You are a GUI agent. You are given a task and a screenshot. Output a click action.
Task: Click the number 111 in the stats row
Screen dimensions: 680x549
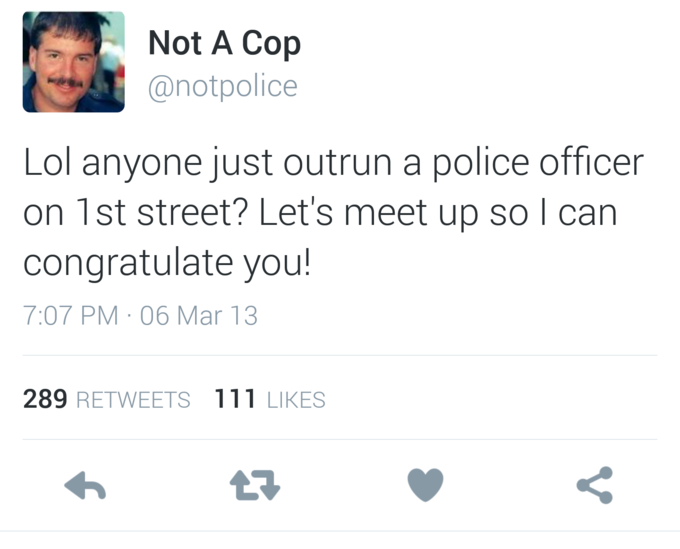(x=236, y=400)
